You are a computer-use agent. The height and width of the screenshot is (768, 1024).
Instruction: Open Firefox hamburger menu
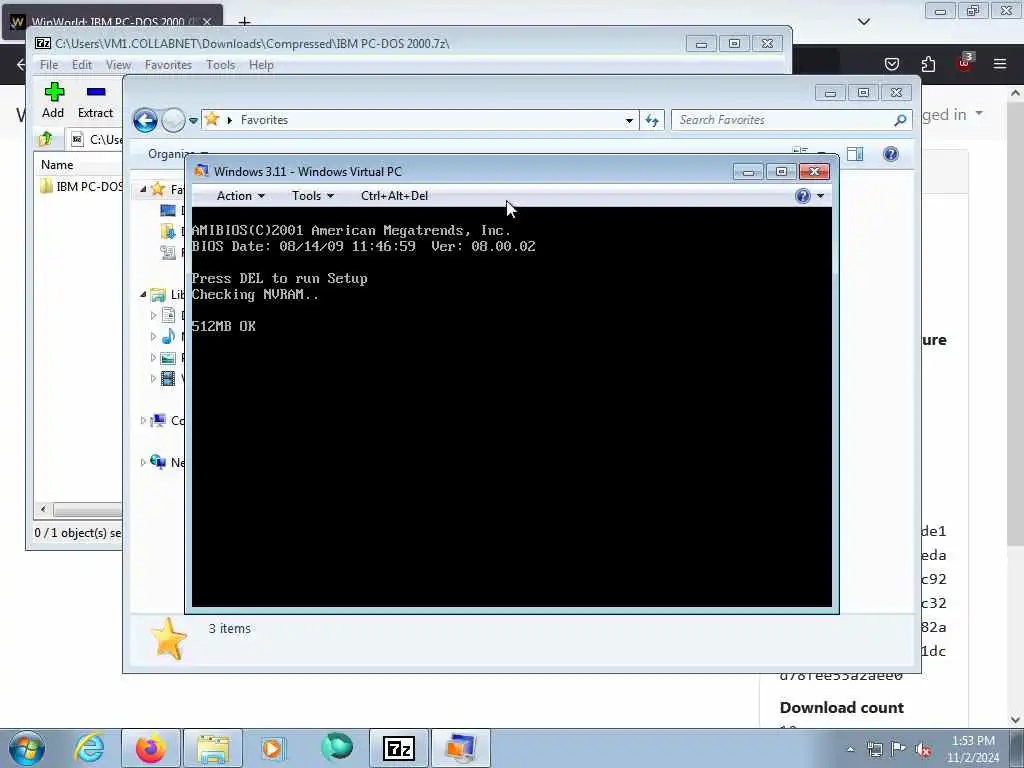pos(1000,64)
